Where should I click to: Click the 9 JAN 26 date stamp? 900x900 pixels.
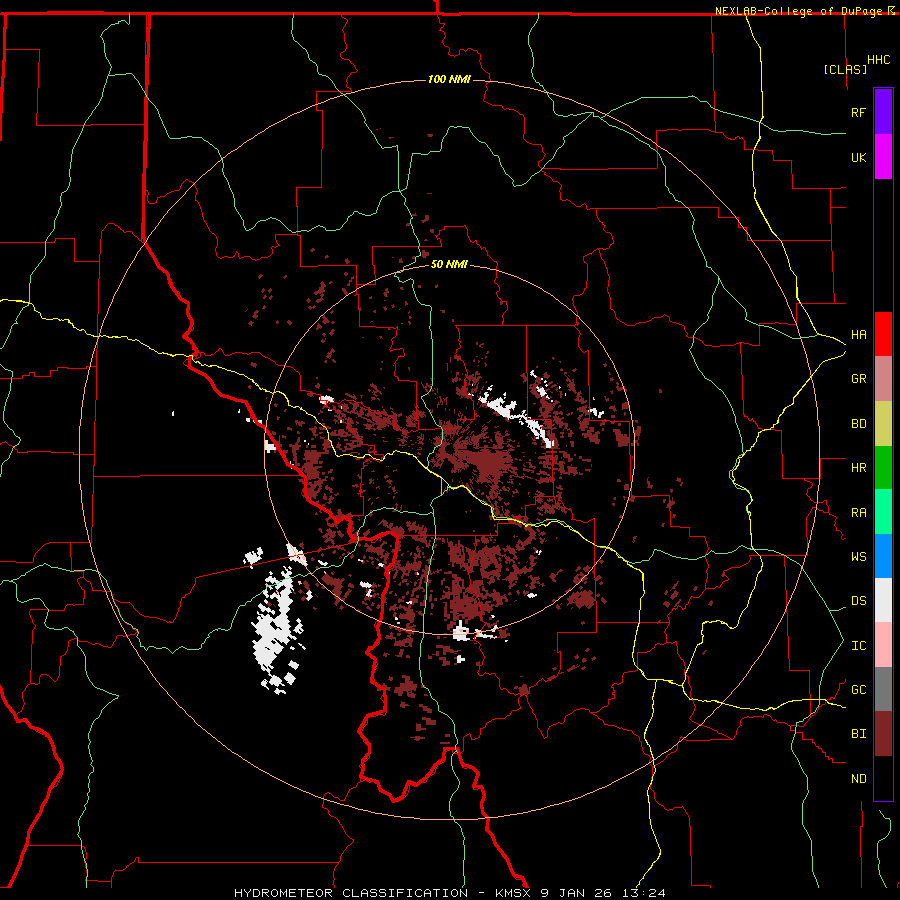pos(577,893)
